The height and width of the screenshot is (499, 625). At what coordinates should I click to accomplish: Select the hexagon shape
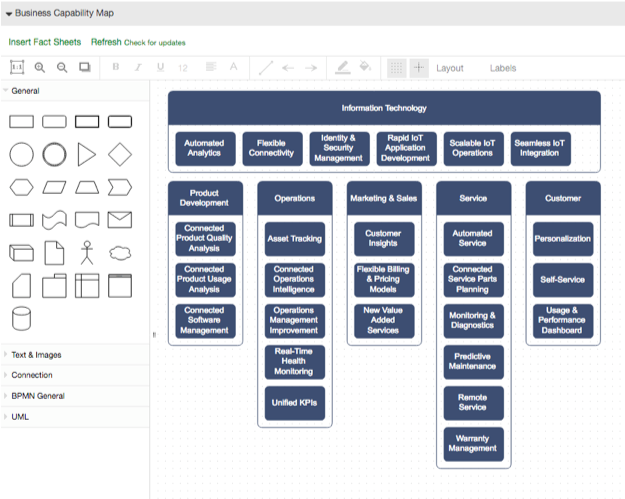pos(22,187)
